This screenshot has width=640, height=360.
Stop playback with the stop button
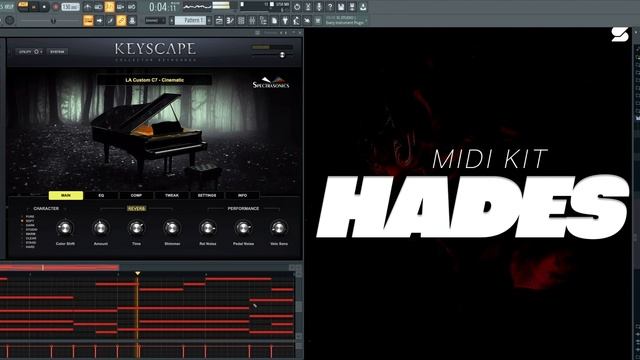pos(44,7)
